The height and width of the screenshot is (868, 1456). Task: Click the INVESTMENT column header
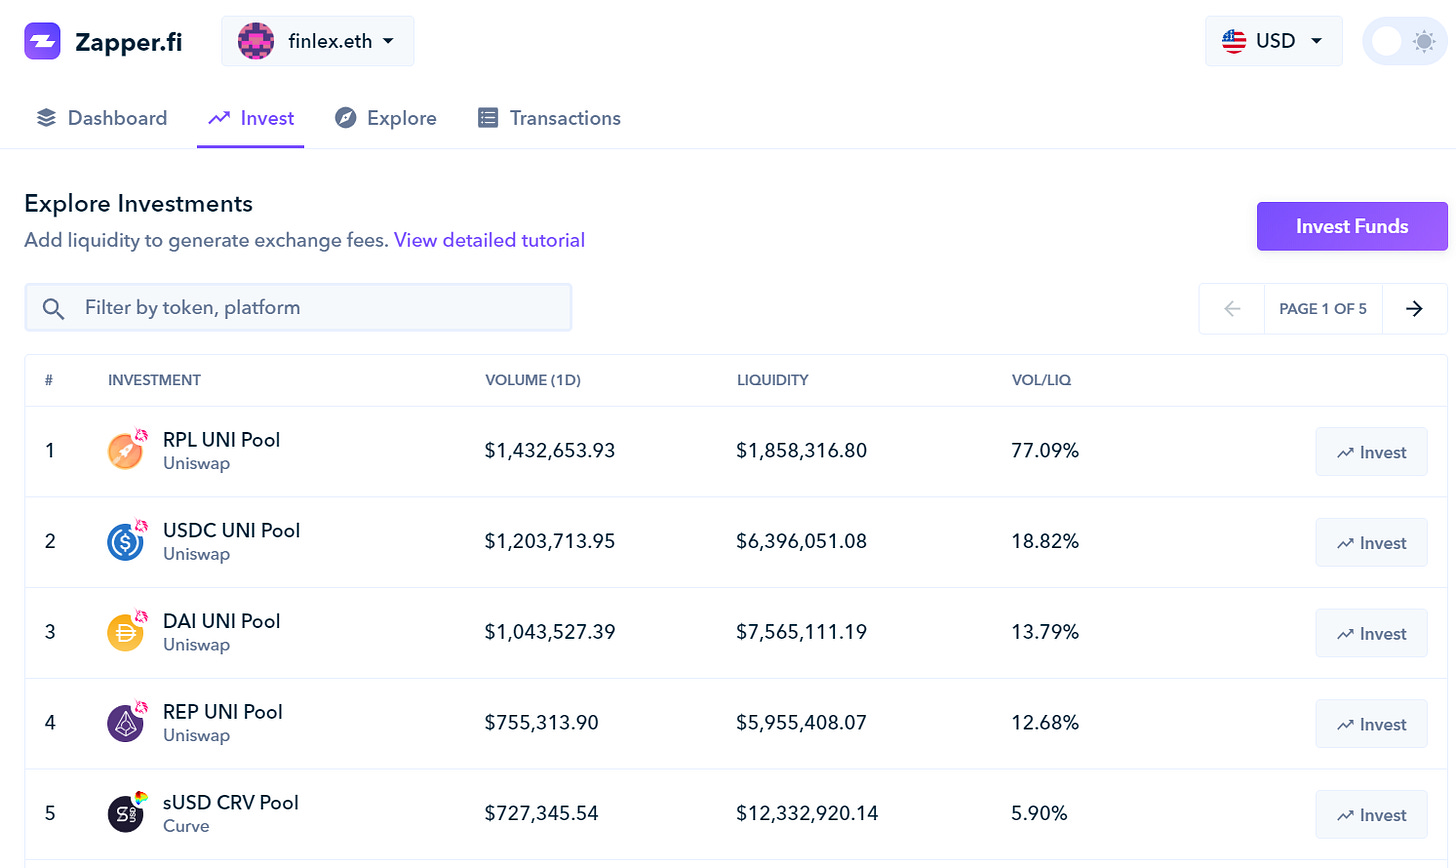pos(154,380)
